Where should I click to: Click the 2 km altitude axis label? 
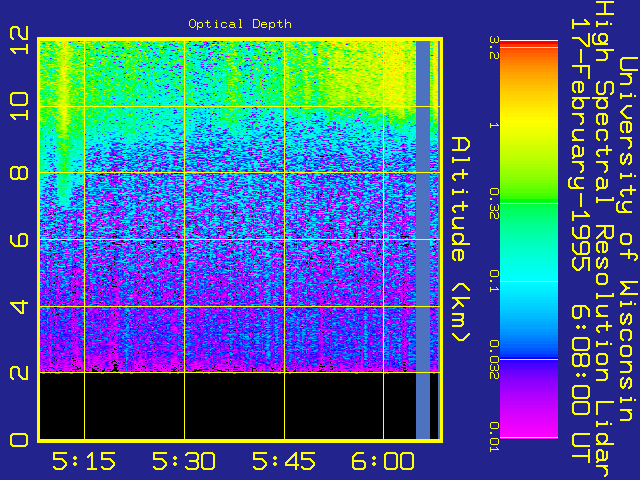click(19, 373)
